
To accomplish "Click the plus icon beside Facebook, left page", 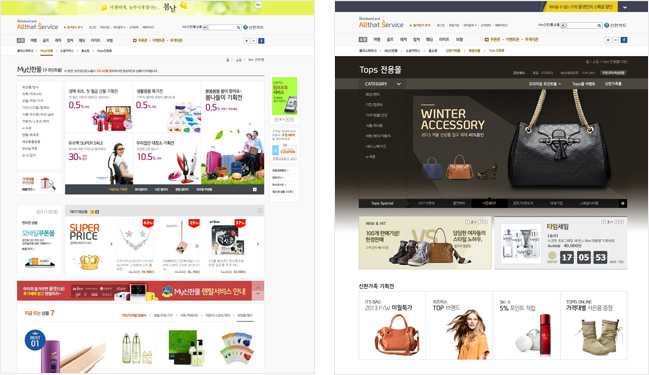I will point(247,41).
